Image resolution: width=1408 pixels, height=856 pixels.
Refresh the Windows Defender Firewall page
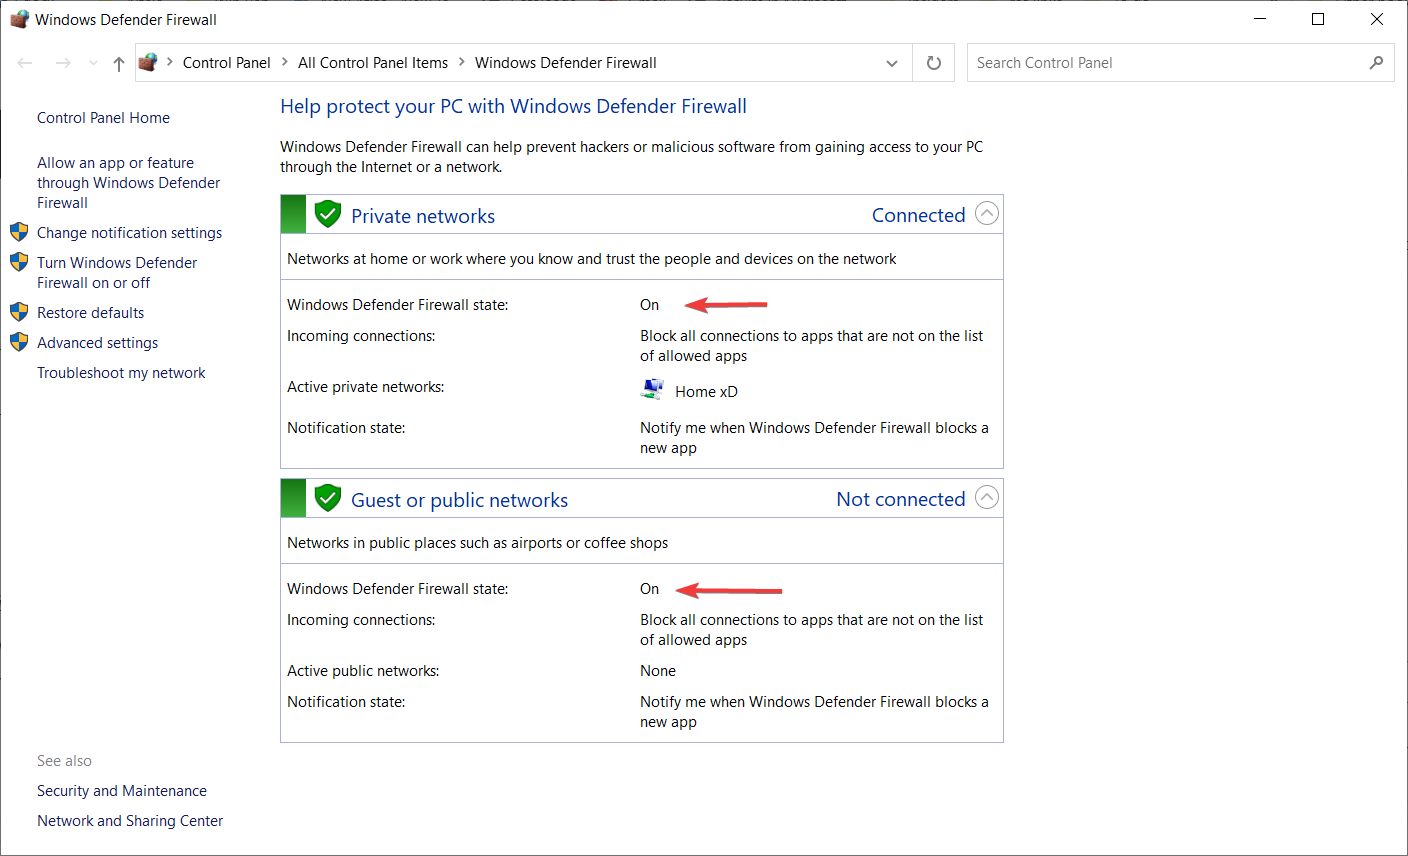pos(934,63)
